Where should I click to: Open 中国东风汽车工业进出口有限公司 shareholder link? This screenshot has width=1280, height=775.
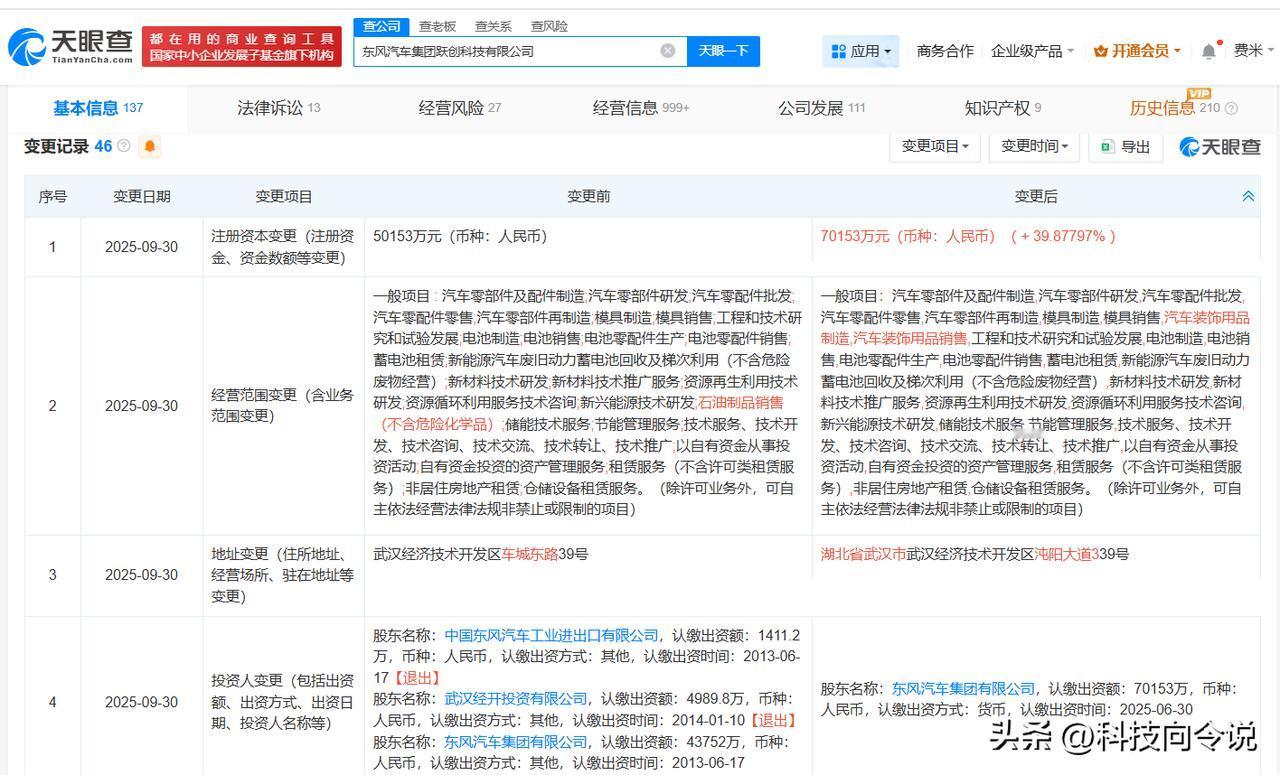click(552, 635)
